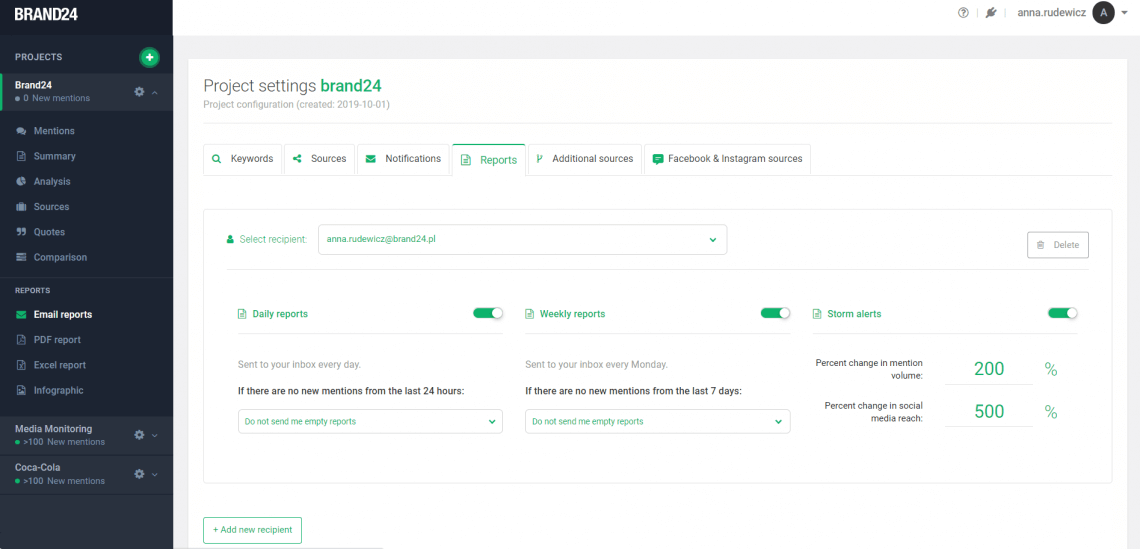Open the user avatar circle

click(x=1103, y=13)
